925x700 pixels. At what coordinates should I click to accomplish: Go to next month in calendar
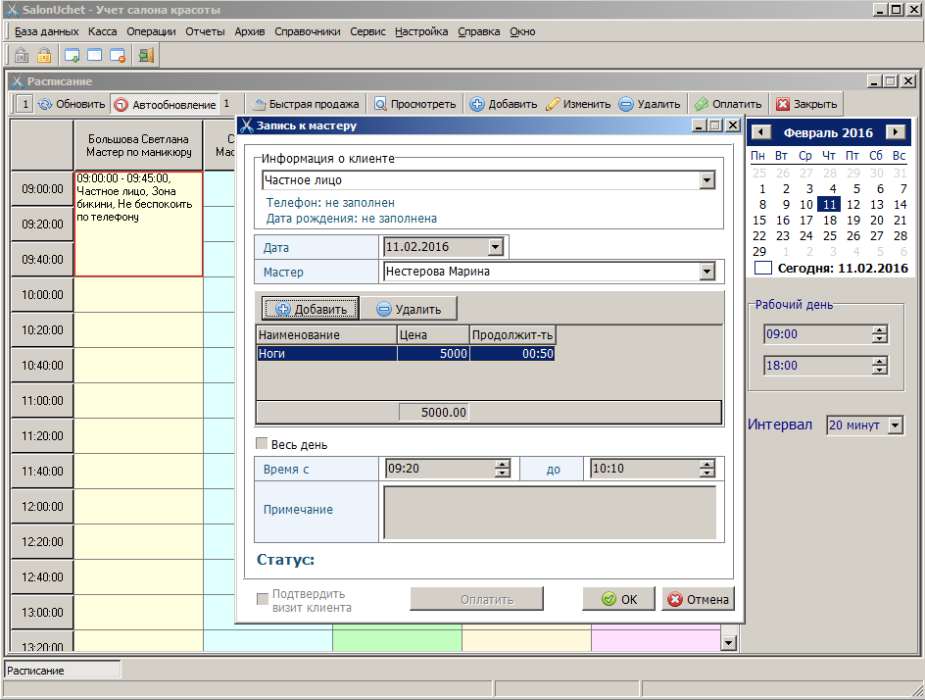(x=896, y=132)
